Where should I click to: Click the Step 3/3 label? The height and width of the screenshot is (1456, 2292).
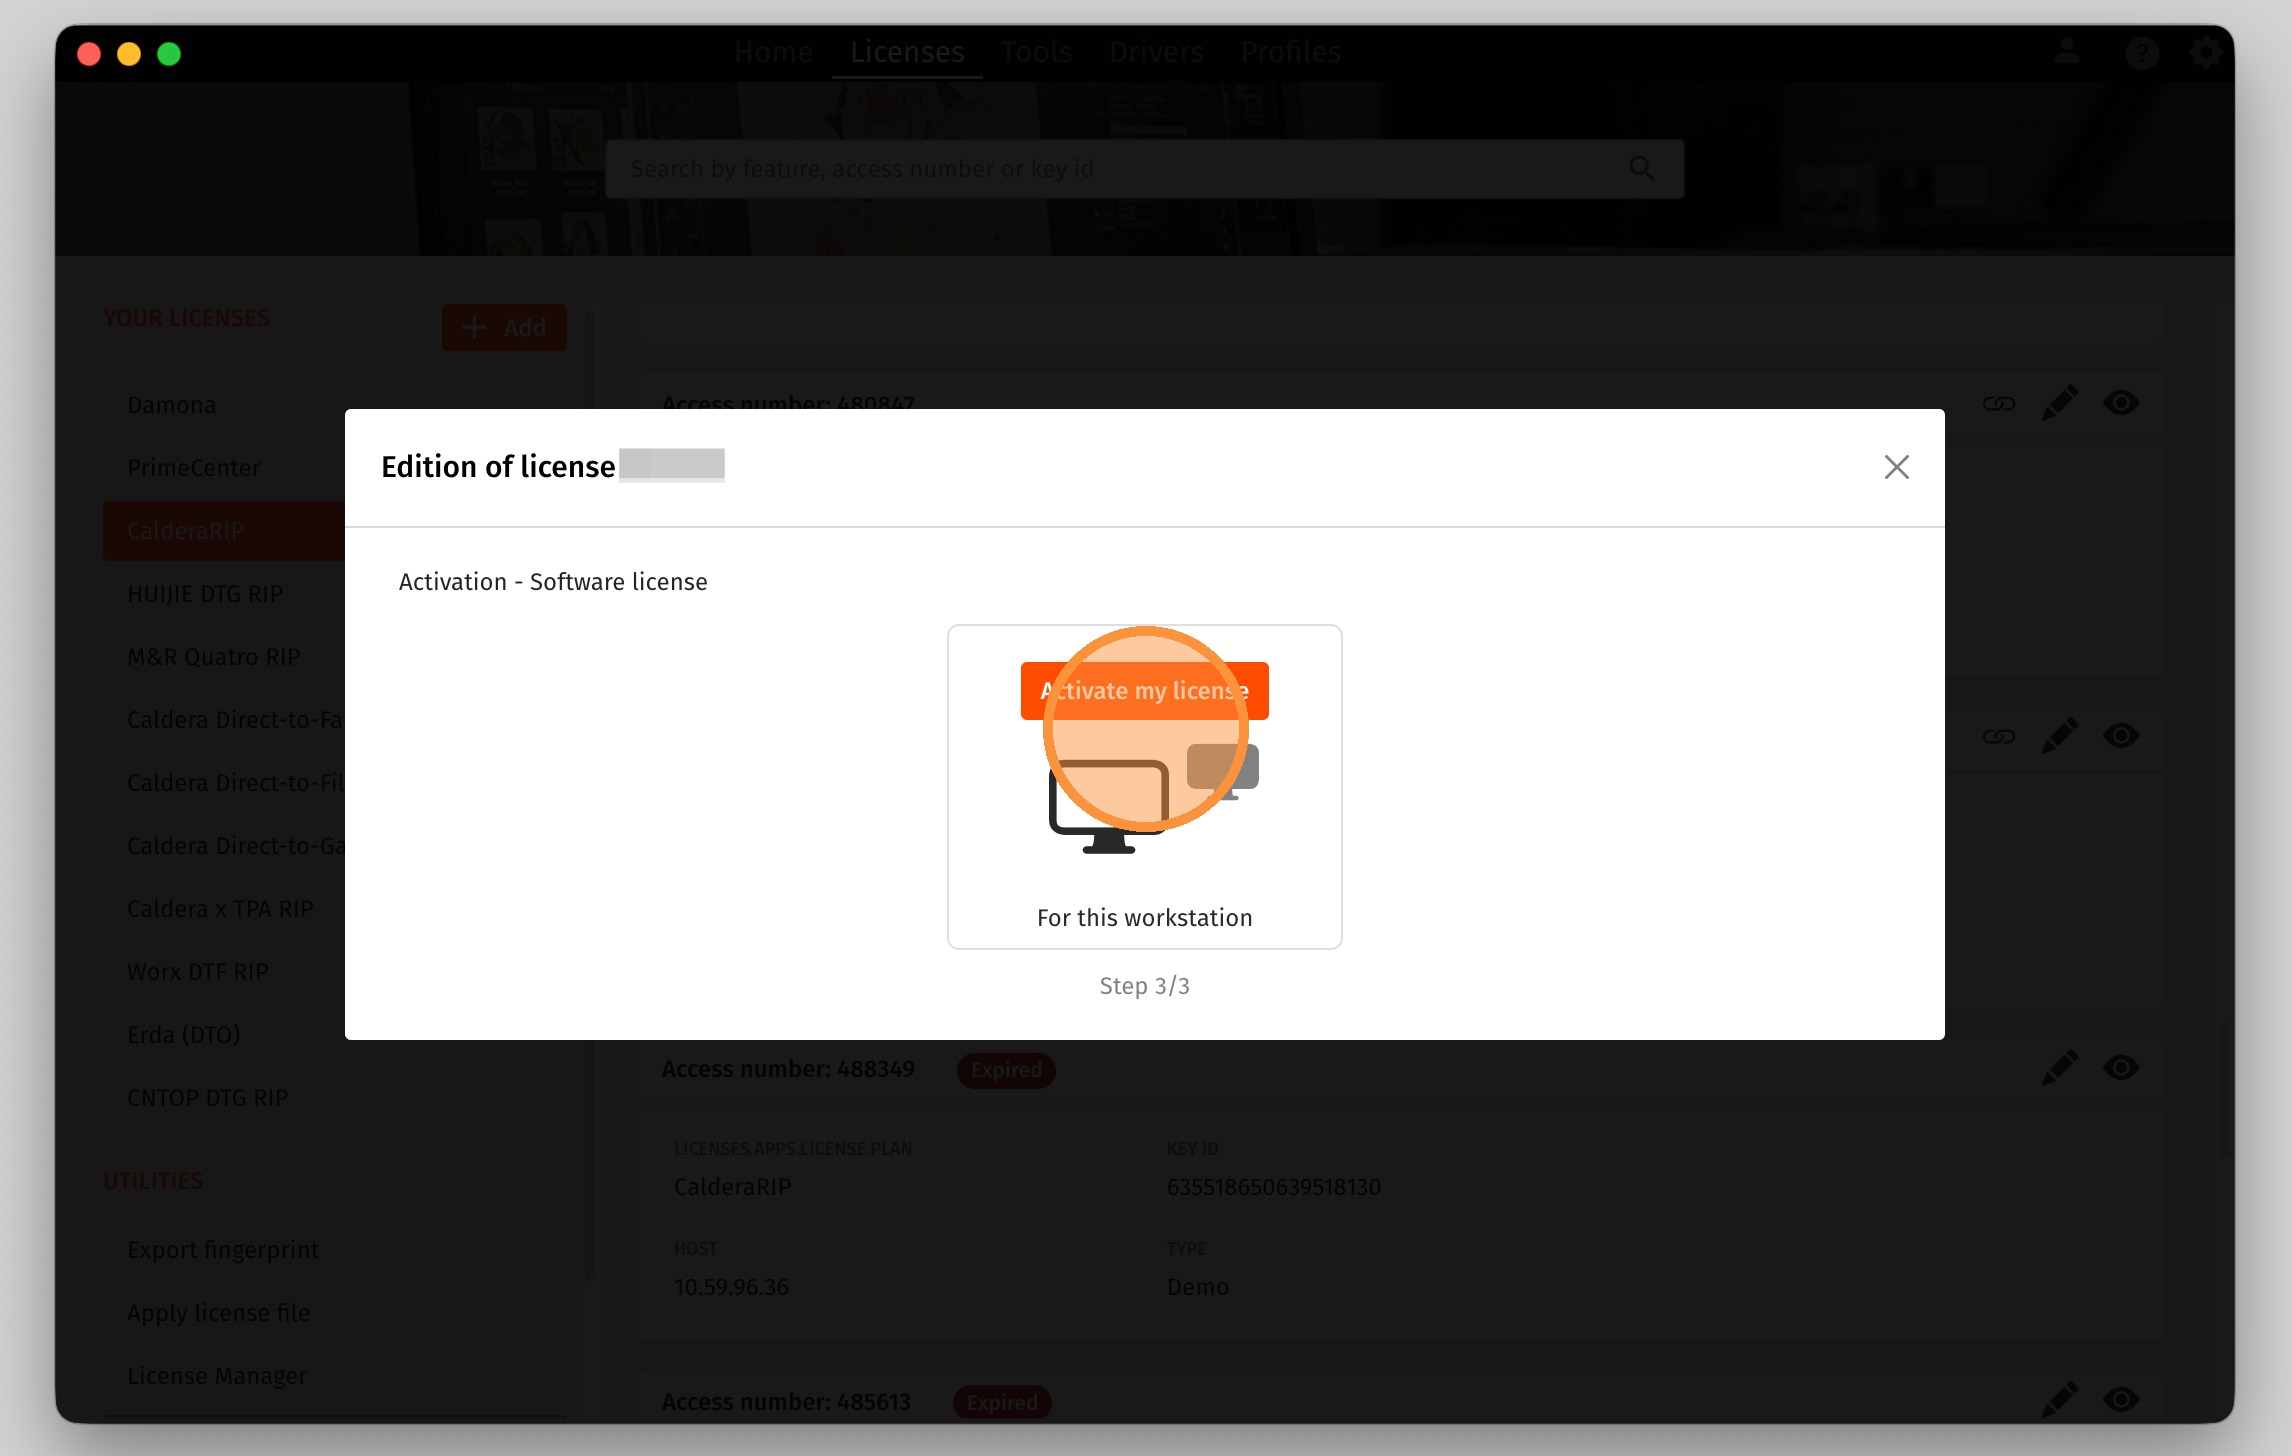tap(1144, 986)
